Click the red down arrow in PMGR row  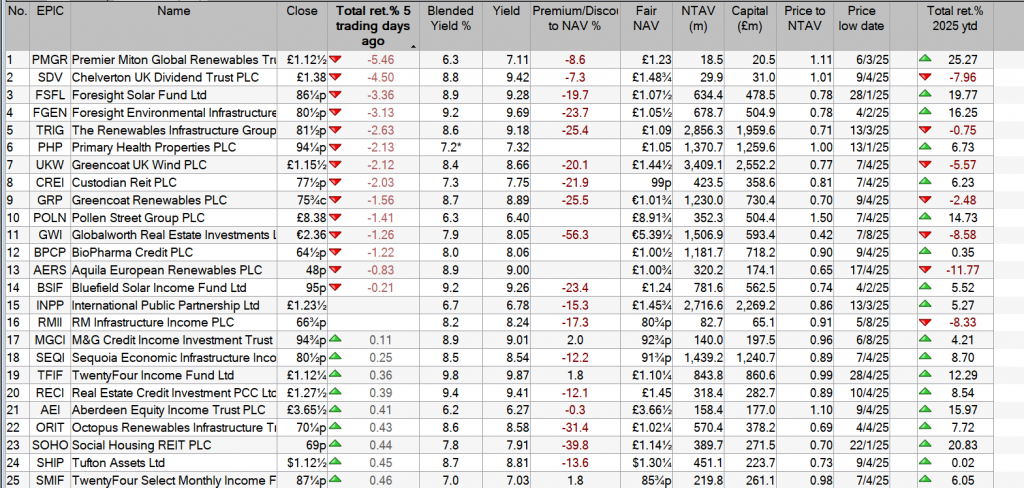pyautogui.click(x=335, y=59)
